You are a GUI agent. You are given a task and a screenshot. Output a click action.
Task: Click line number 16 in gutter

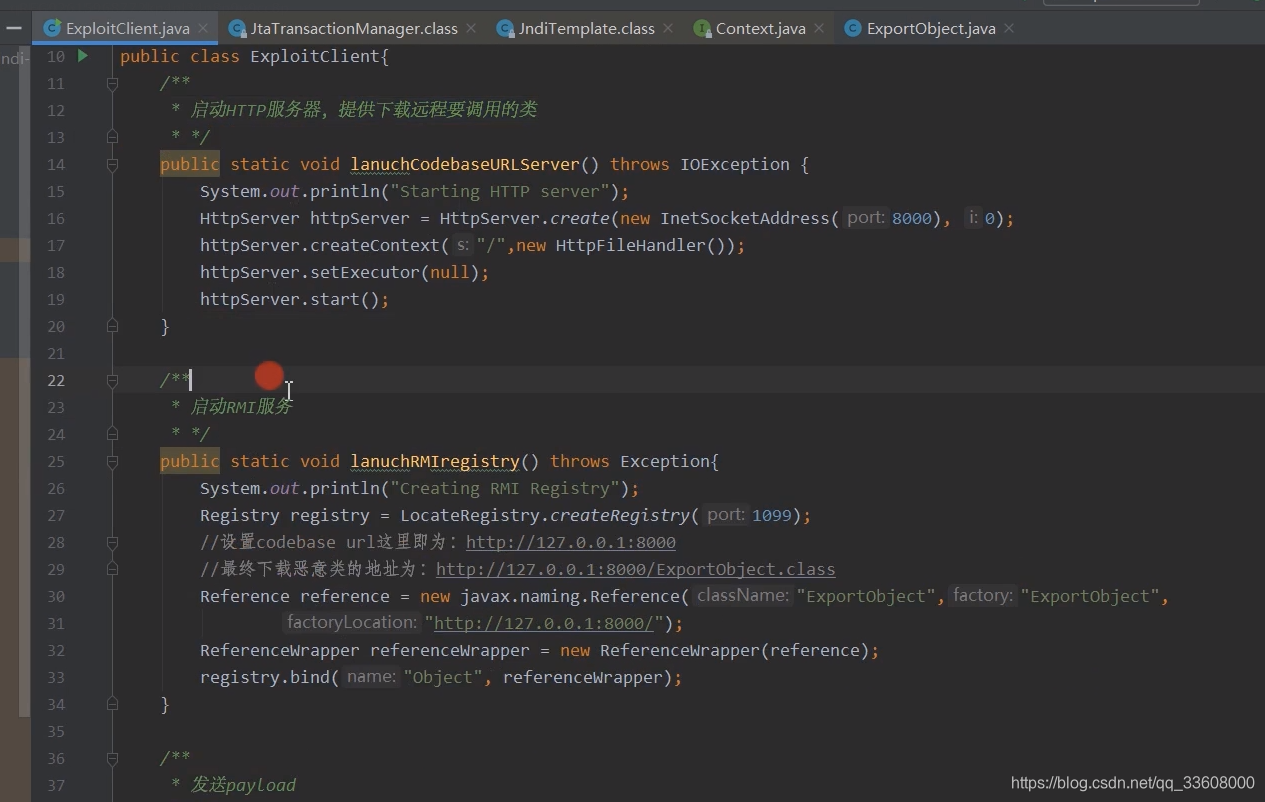click(55, 218)
